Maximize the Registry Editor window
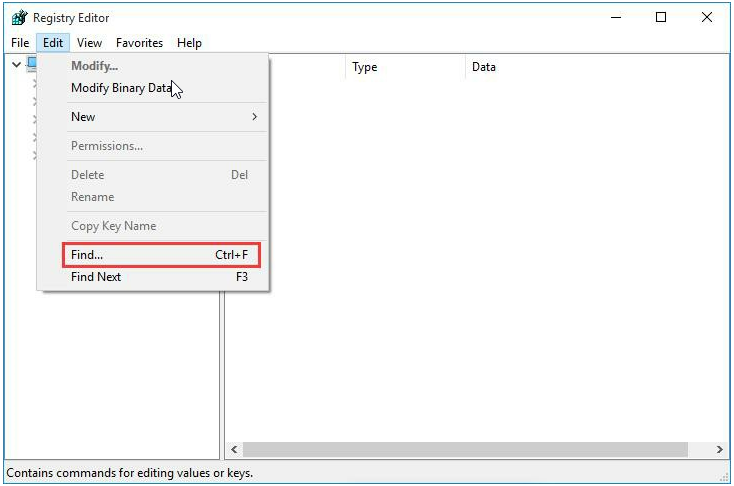The height and width of the screenshot is (486, 734). [661, 17]
